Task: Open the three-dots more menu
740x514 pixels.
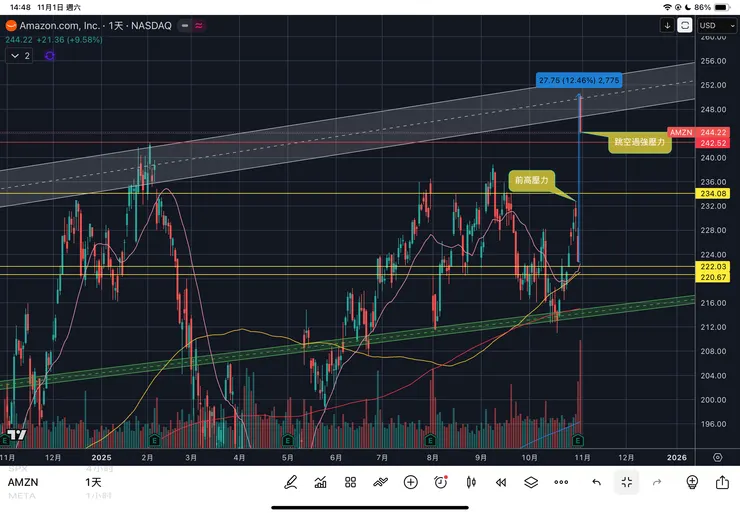Action: click(561, 482)
